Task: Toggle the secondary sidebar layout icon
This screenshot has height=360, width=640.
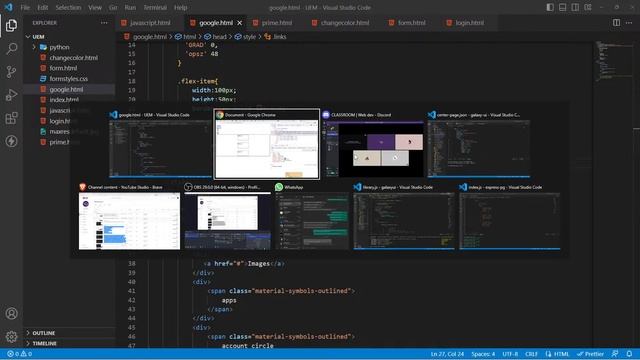Action: [575, 7]
